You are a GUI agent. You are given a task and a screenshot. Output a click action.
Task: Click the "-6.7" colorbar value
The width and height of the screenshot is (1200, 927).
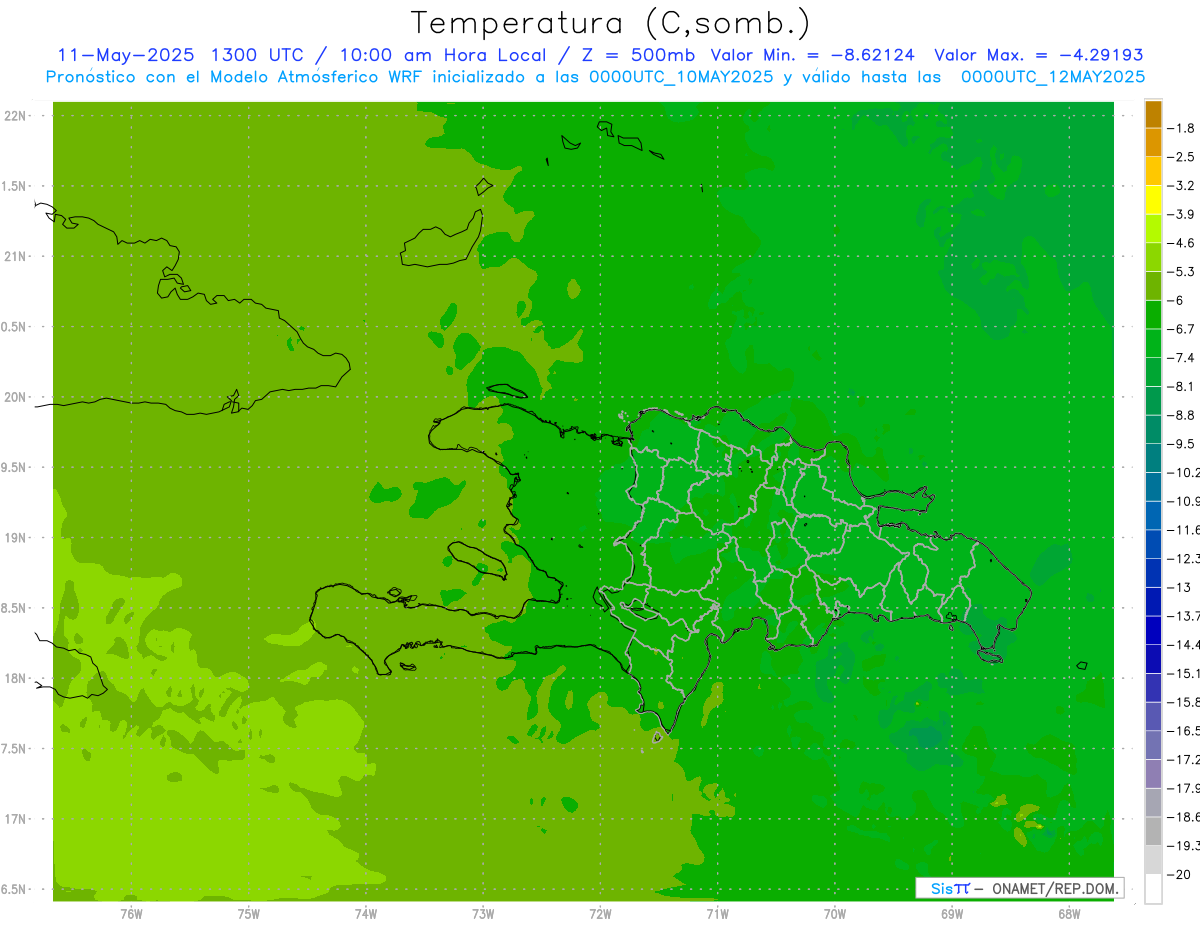[1181, 329]
